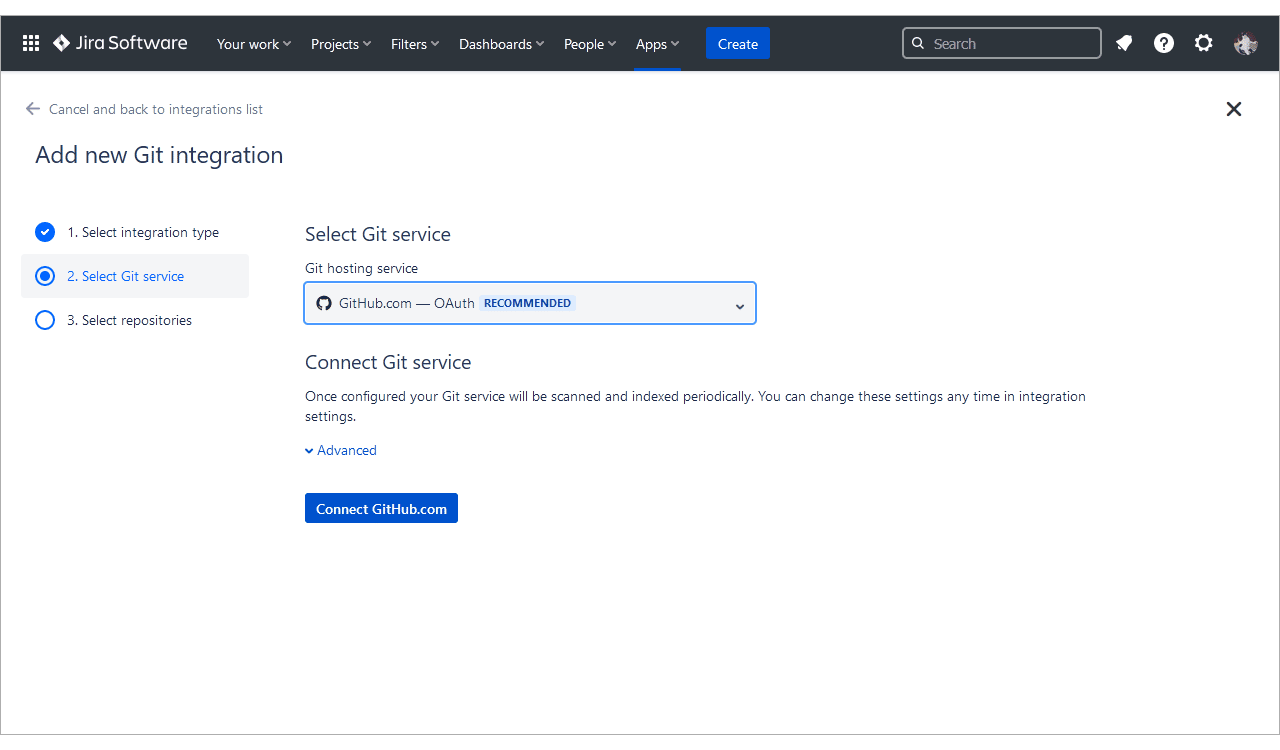The width and height of the screenshot is (1280, 750).
Task: Click the Connect GitHub.com button
Action: [x=381, y=508]
